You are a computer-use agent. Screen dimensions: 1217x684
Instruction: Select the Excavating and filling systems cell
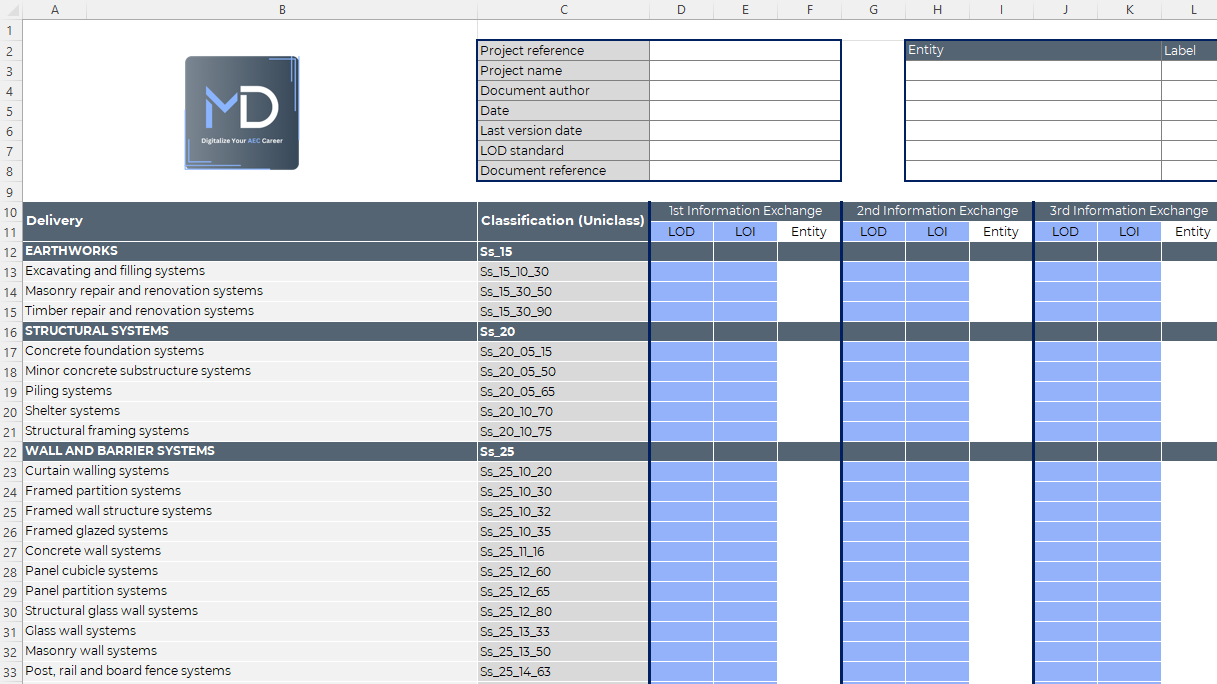tap(249, 271)
